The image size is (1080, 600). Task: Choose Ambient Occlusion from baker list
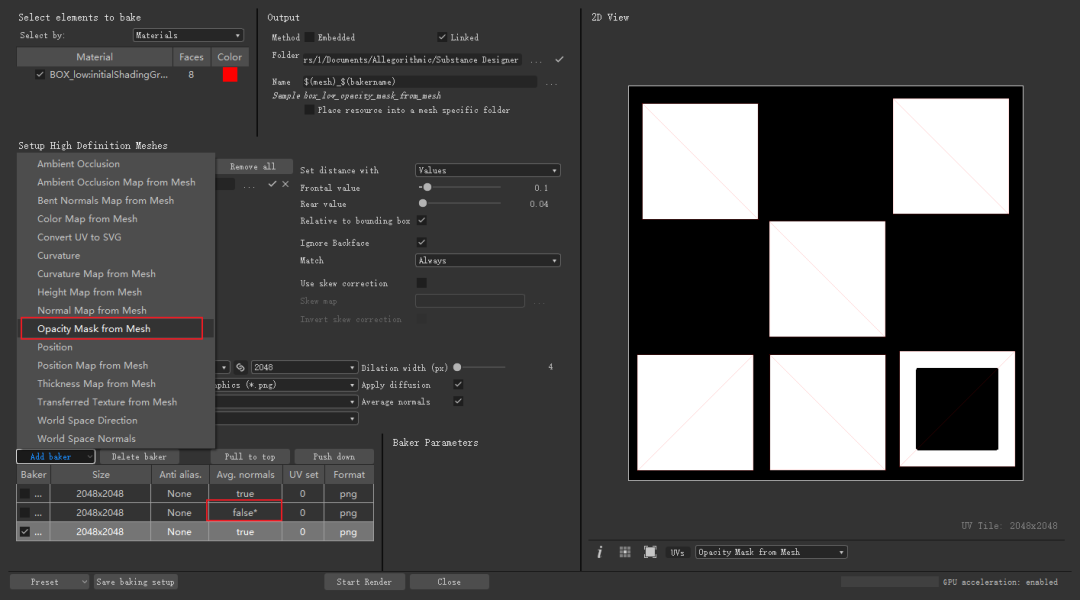tap(79, 164)
